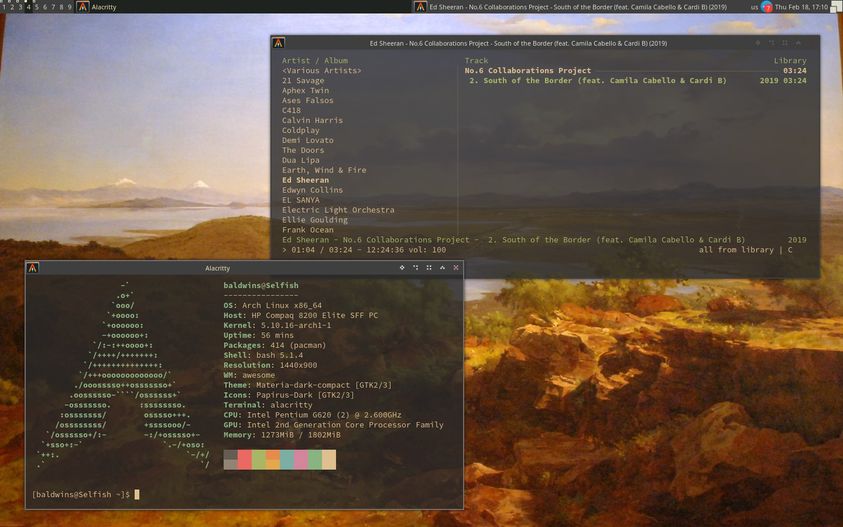The width and height of the screenshot is (843, 527).
Task: Click the layout switcher icon in top-right corner
Action: pyautogui.click(x=835, y=6)
